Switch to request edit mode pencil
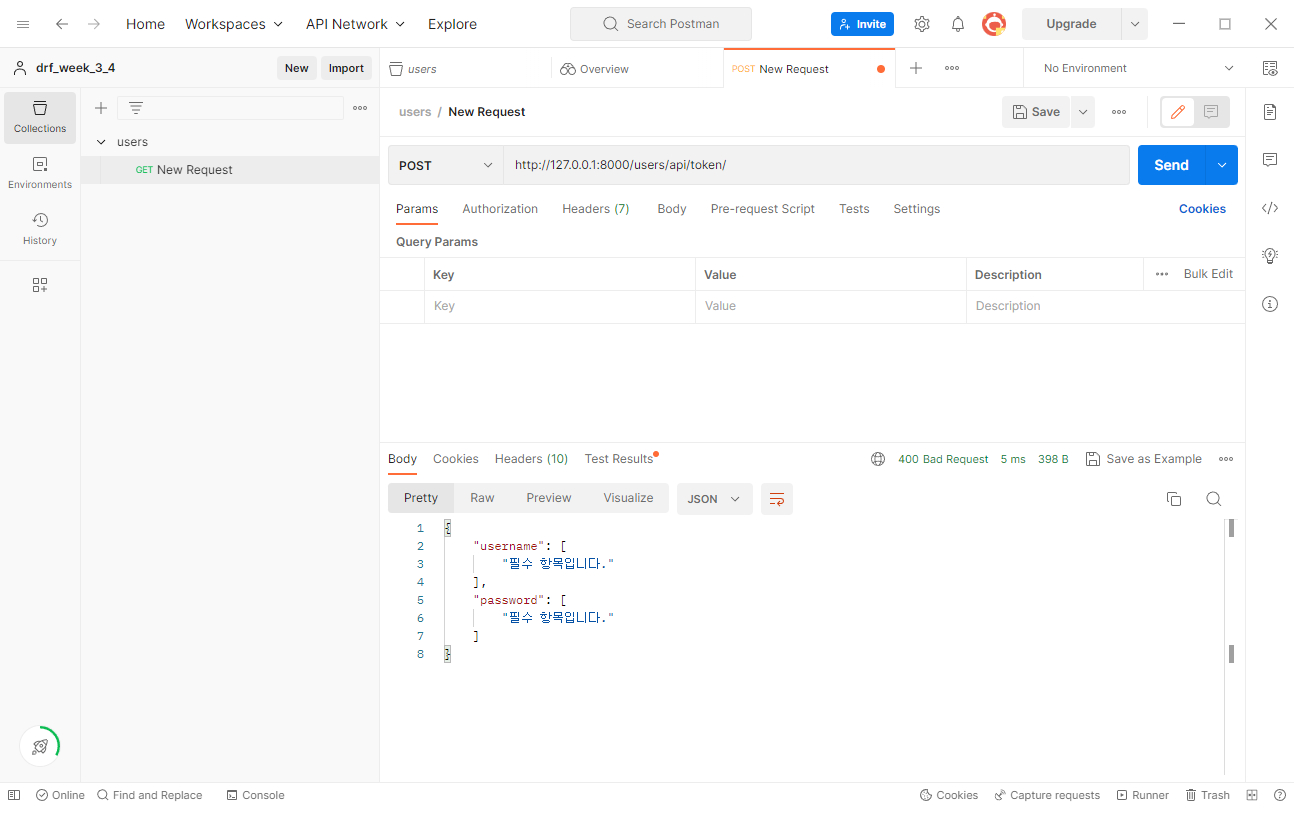The width and height of the screenshot is (1298, 819). click(1178, 112)
